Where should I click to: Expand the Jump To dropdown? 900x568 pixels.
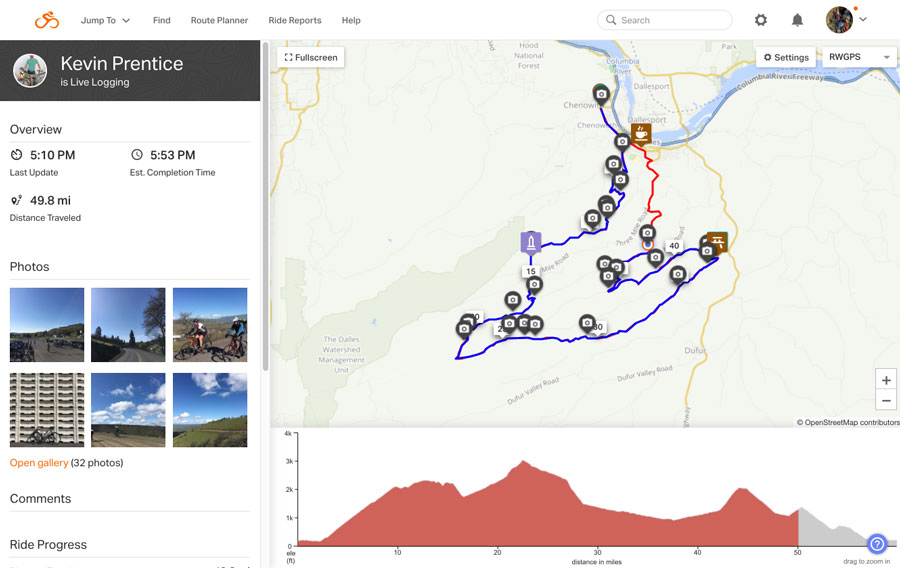[105, 20]
